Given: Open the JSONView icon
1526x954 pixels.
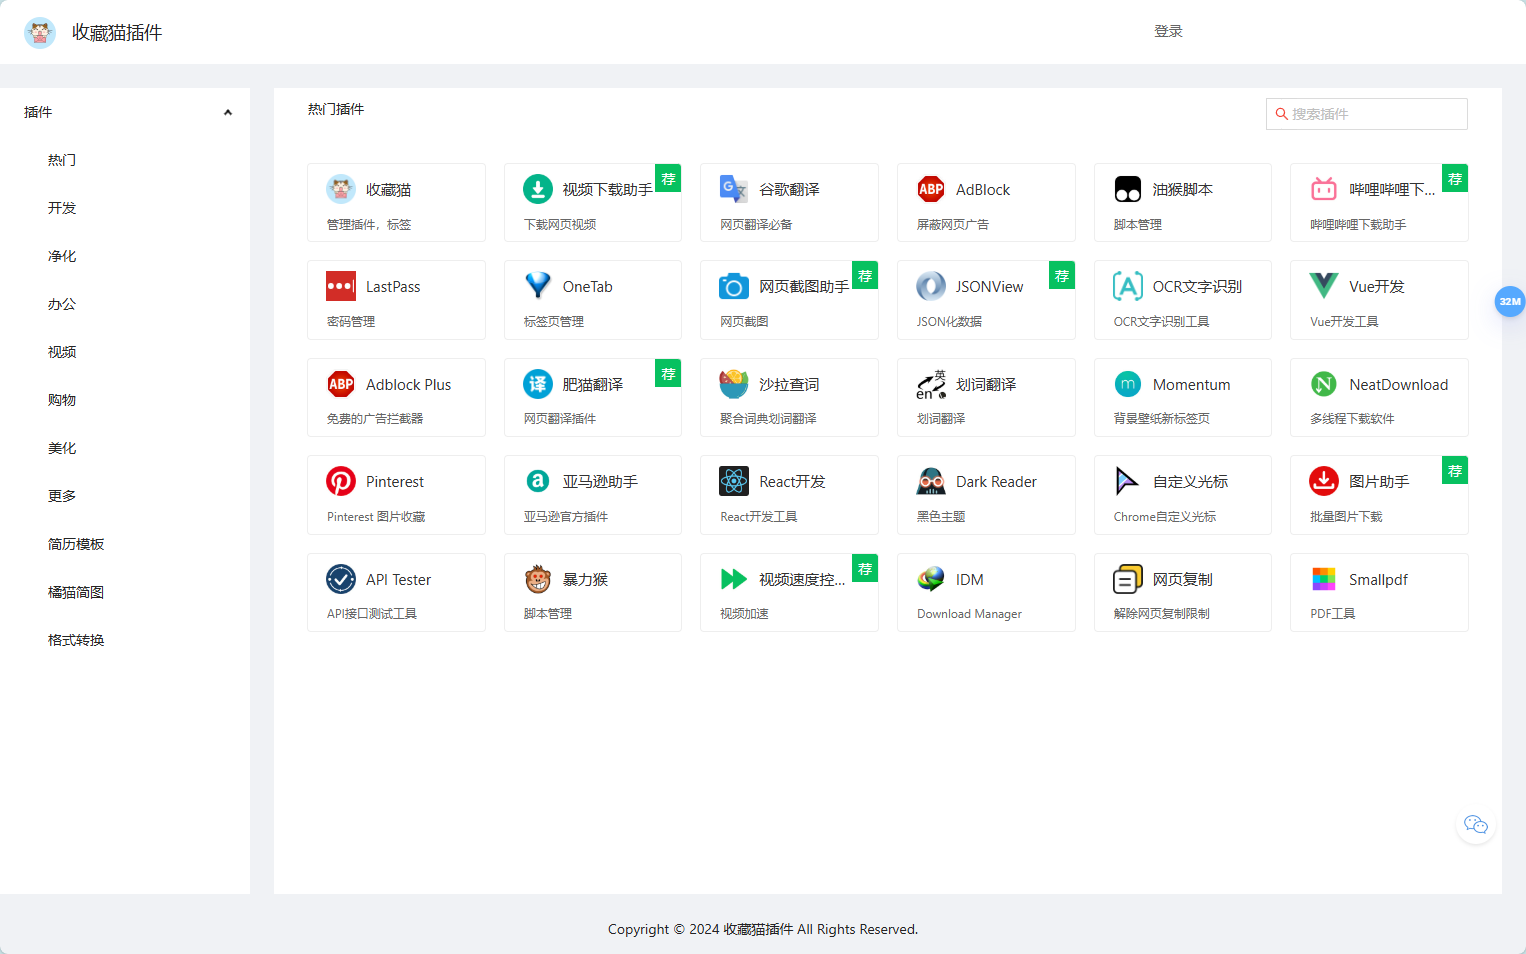Looking at the screenshot, I should coord(931,286).
